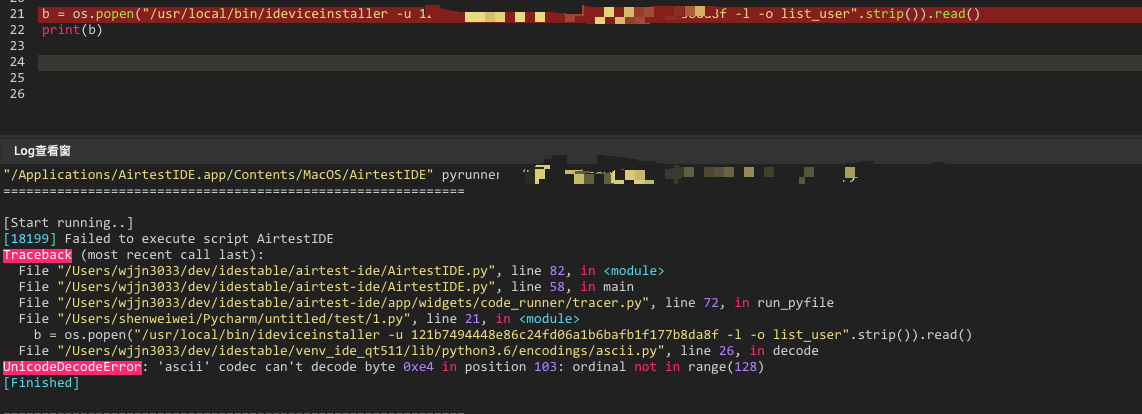Click the encodings/ascii.py line 26 entry
The image size is (1142, 414).
[x=419, y=351]
